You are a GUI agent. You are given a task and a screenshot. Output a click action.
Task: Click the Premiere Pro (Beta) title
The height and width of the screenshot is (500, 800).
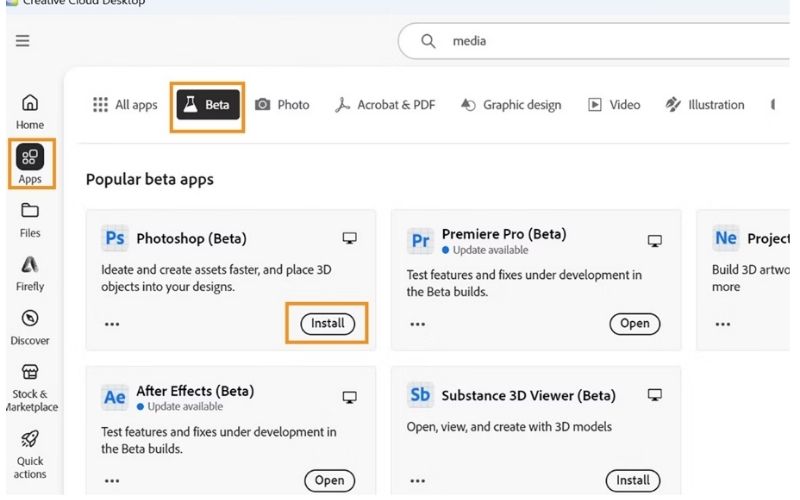tap(504, 234)
